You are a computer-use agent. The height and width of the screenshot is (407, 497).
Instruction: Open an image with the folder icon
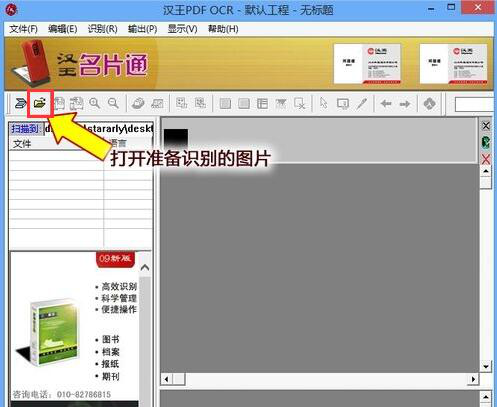(x=40, y=103)
